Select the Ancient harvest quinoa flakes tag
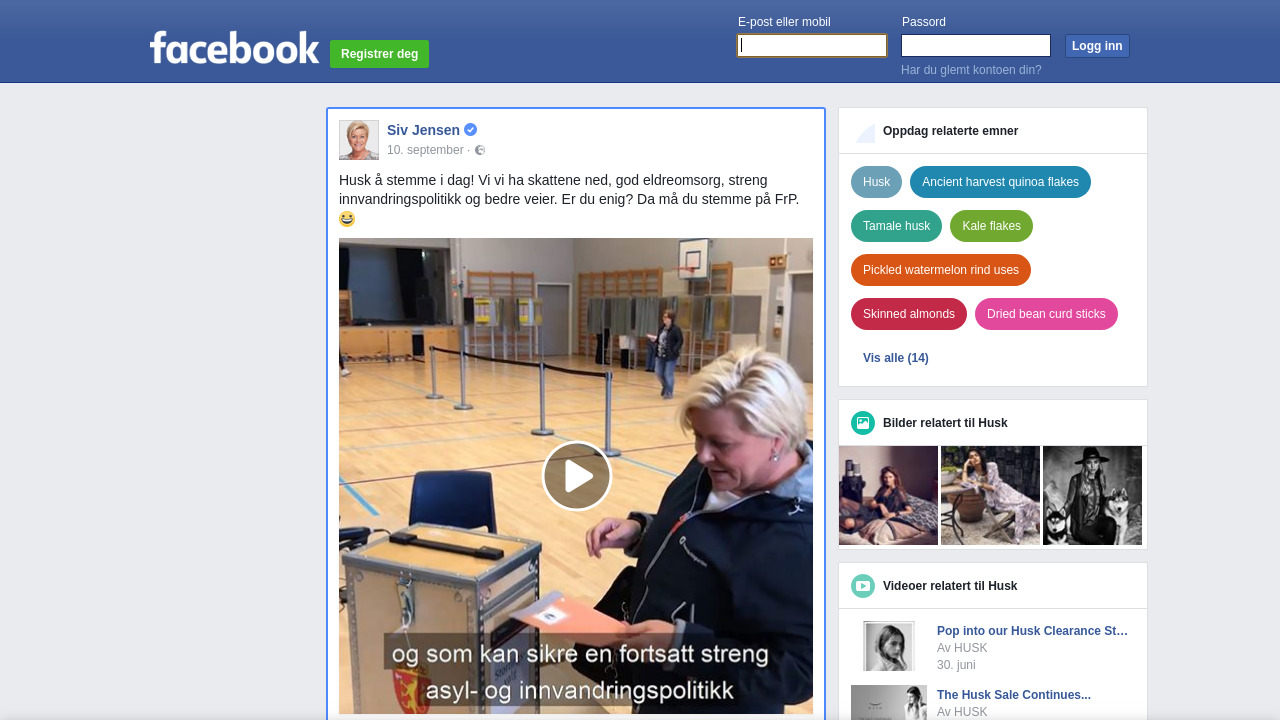This screenshot has width=1280, height=720. tap(1000, 182)
